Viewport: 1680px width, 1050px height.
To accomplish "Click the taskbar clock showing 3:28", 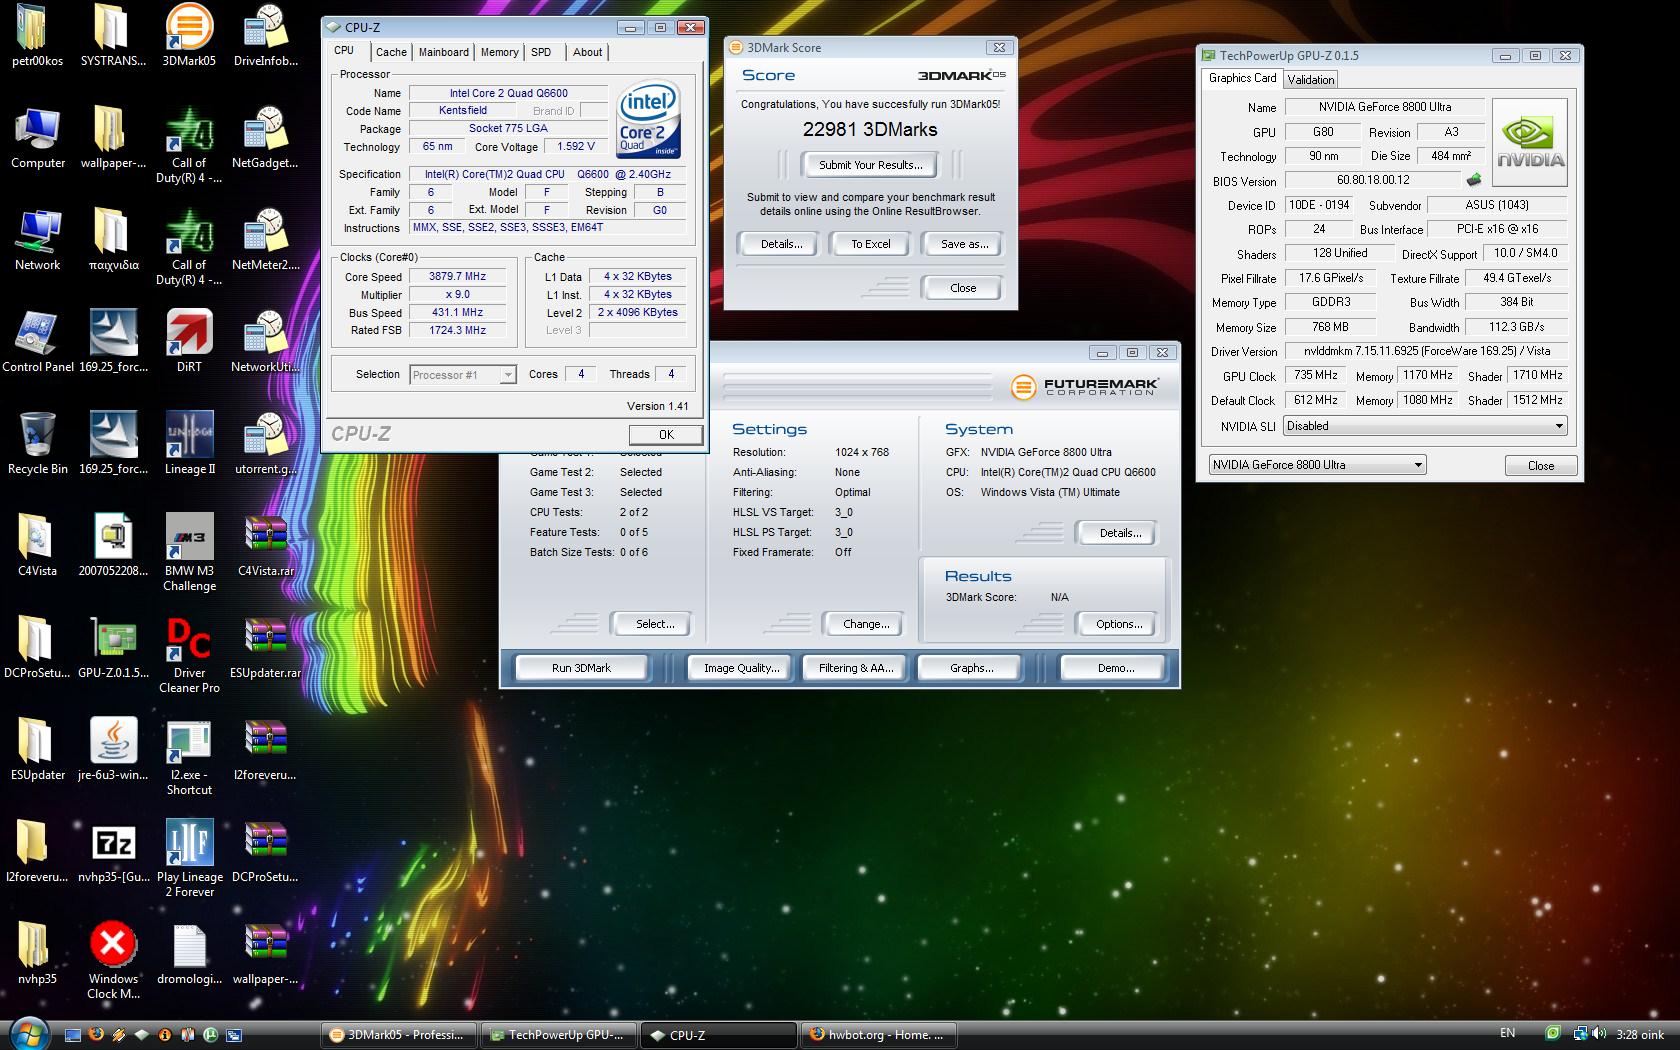I will coord(1640,1035).
